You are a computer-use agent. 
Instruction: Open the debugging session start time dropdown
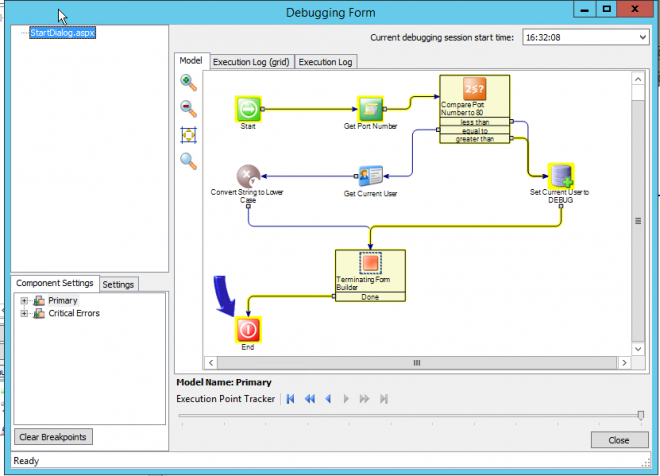[x=643, y=37]
